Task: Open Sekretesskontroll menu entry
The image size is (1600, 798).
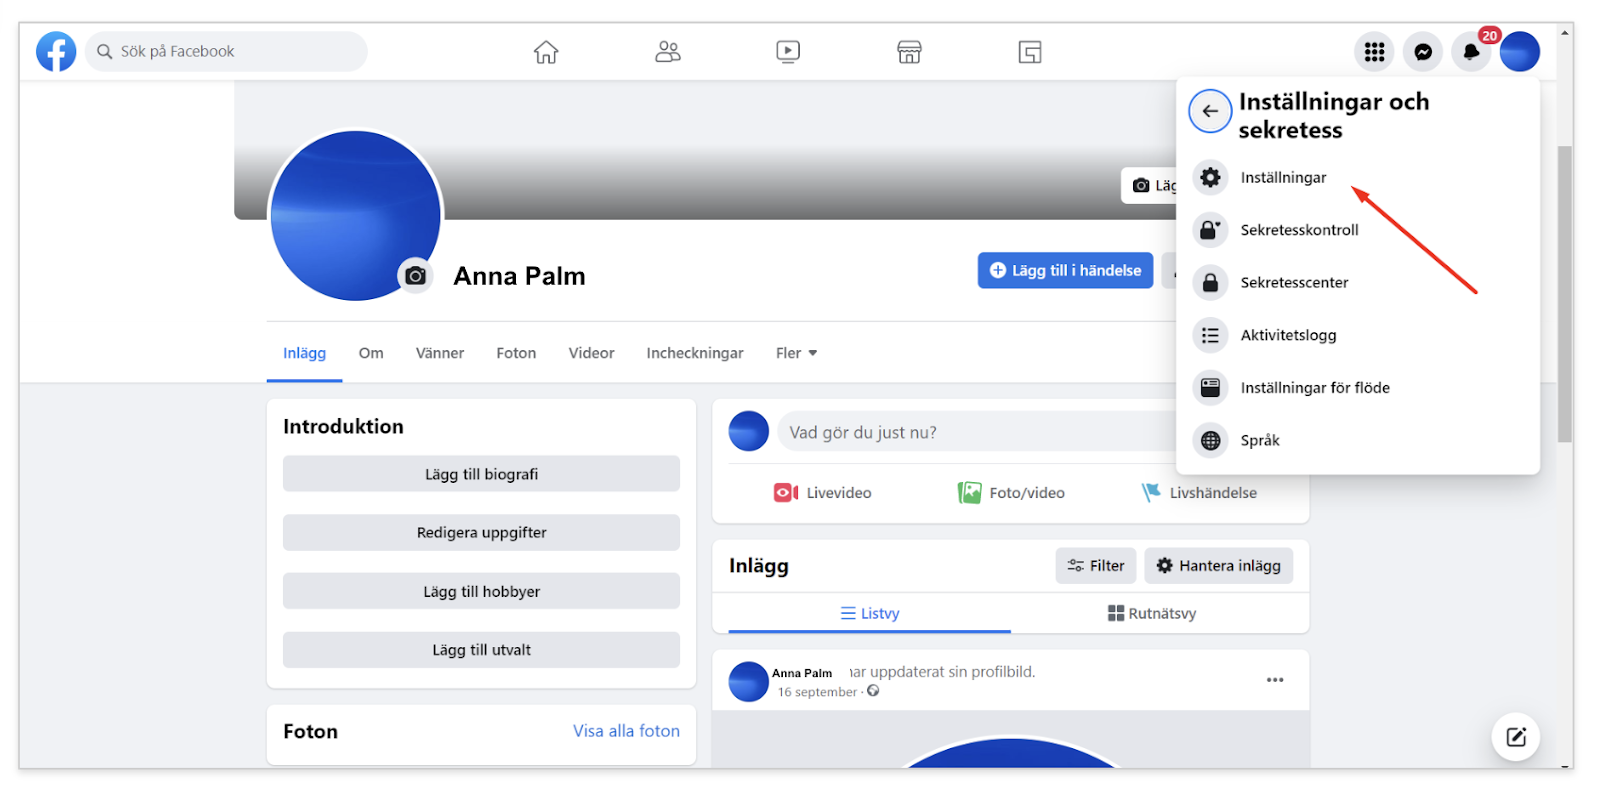Action: (1358, 230)
